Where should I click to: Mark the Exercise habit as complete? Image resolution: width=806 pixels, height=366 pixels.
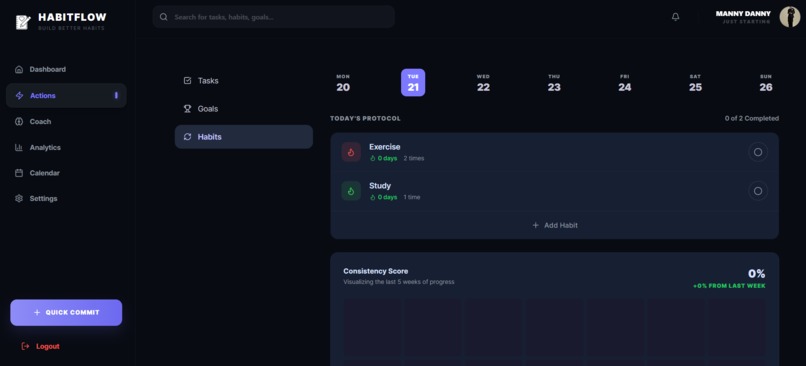click(758, 152)
